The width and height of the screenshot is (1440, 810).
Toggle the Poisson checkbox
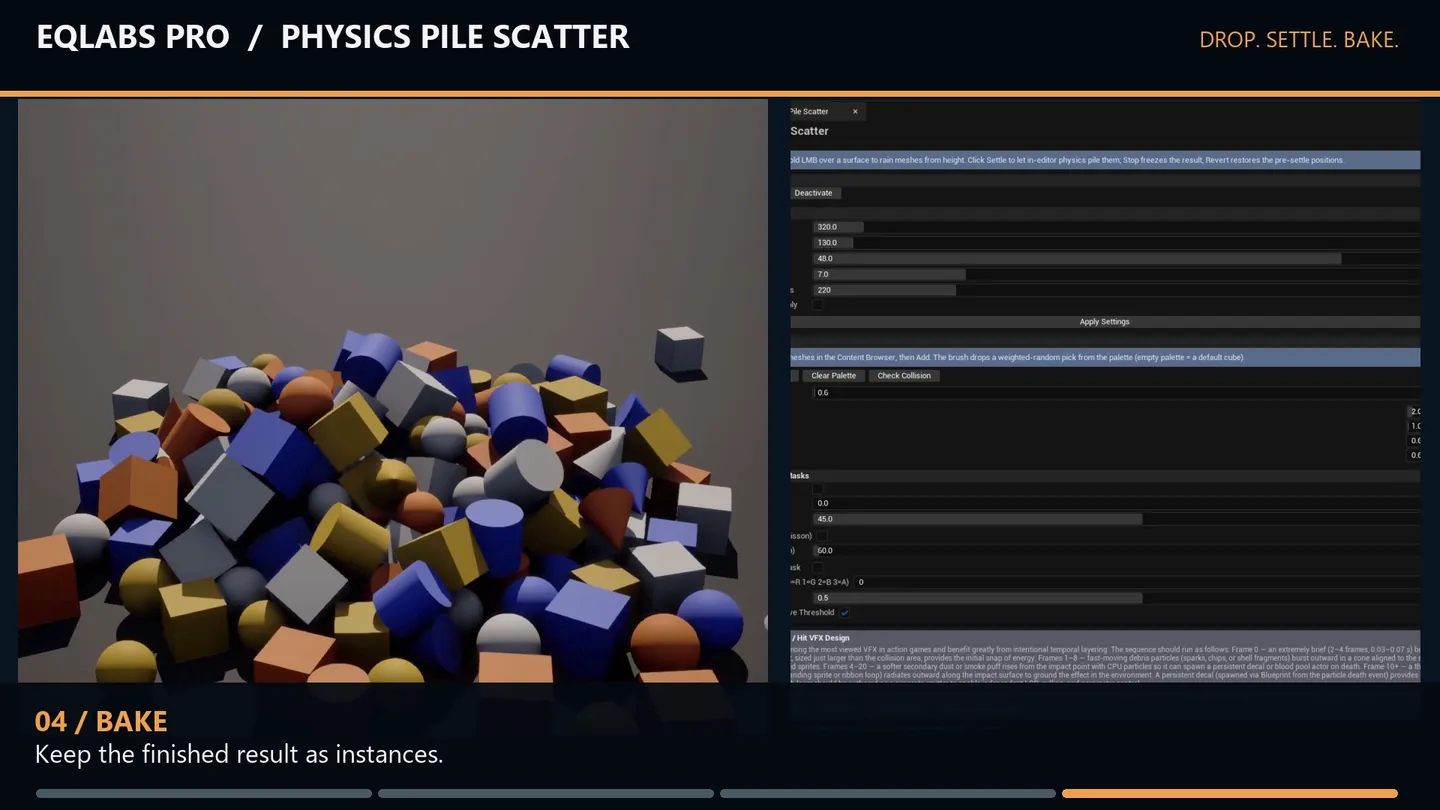[822, 536]
